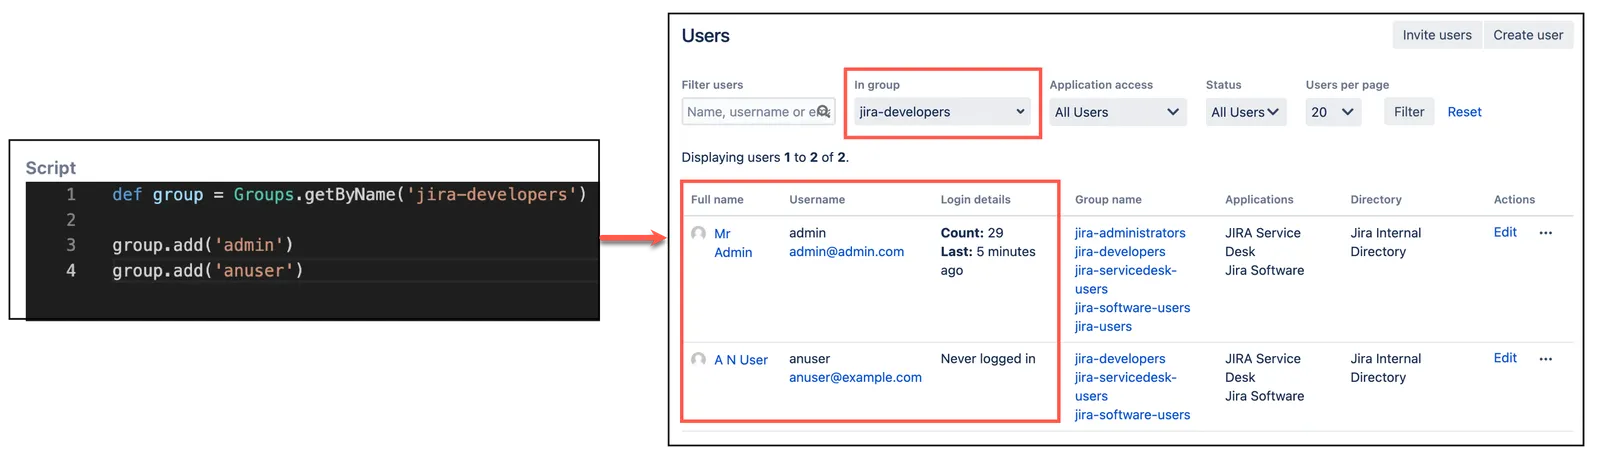
Task: Click Edit for the anuser user
Action: pyautogui.click(x=1505, y=358)
